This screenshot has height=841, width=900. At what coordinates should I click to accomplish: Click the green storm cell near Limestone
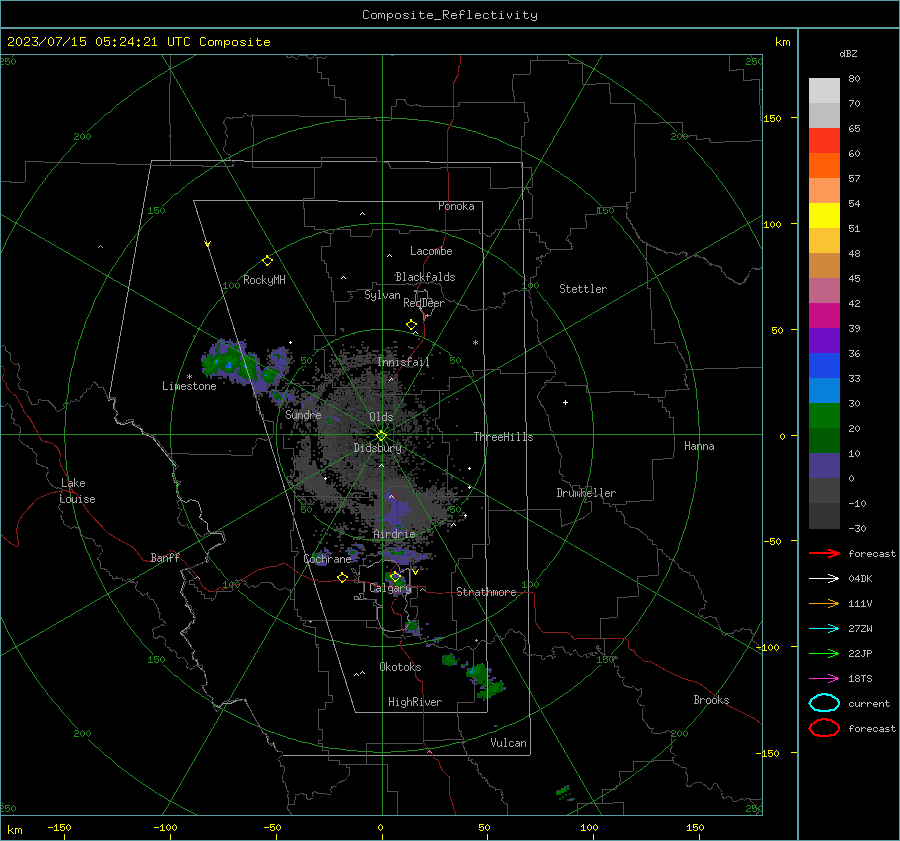click(228, 363)
